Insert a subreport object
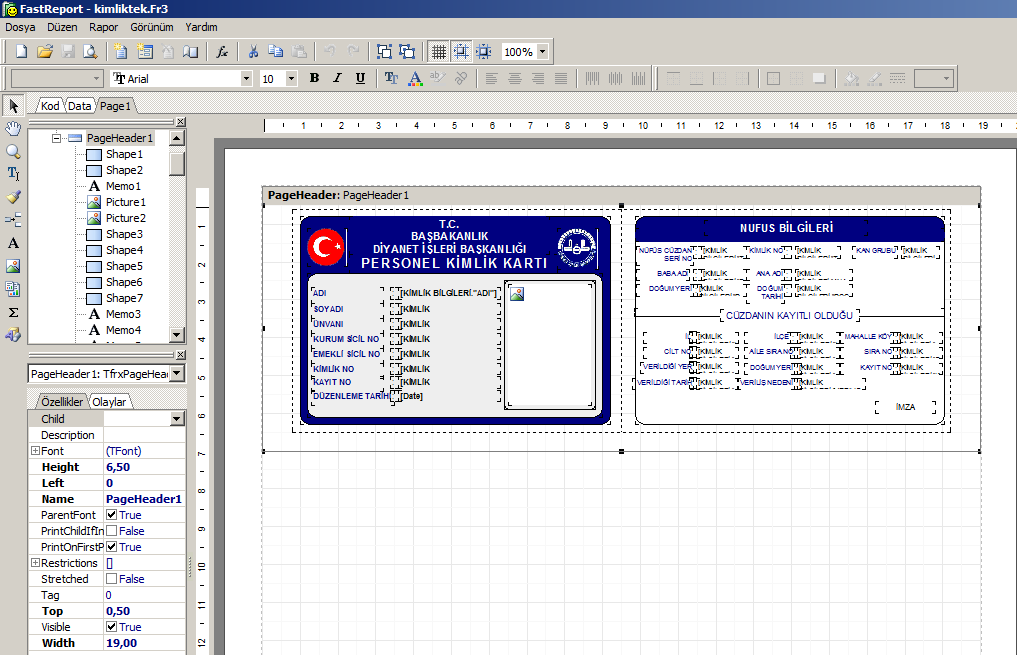The width and height of the screenshot is (1017, 655). [x=13, y=289]
